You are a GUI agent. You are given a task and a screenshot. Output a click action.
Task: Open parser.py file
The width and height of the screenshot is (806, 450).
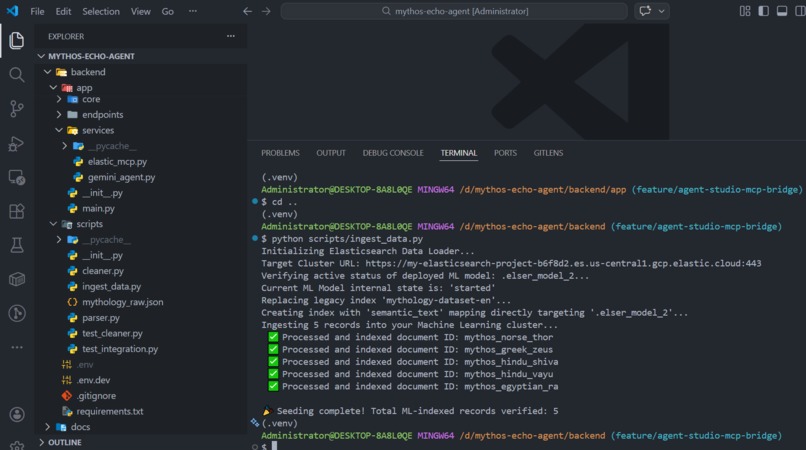(101, 317)
